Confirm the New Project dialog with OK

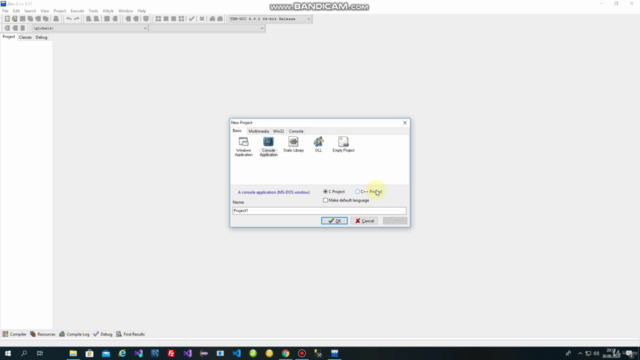pos(334,221)
